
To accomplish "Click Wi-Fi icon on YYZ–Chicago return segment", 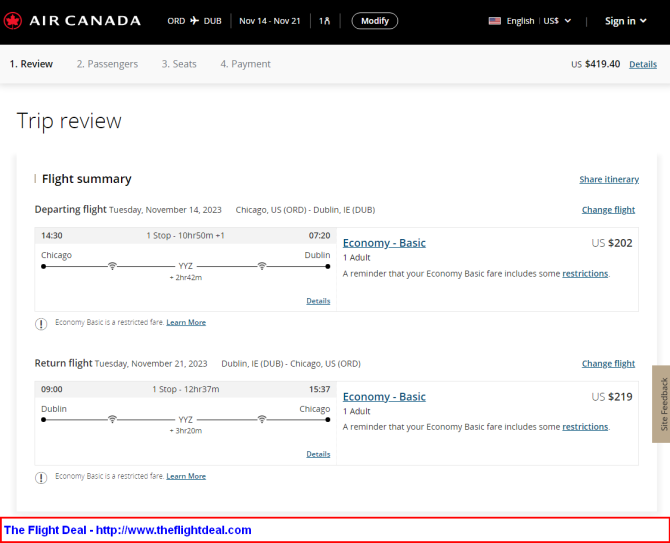I will pos(262,419).
